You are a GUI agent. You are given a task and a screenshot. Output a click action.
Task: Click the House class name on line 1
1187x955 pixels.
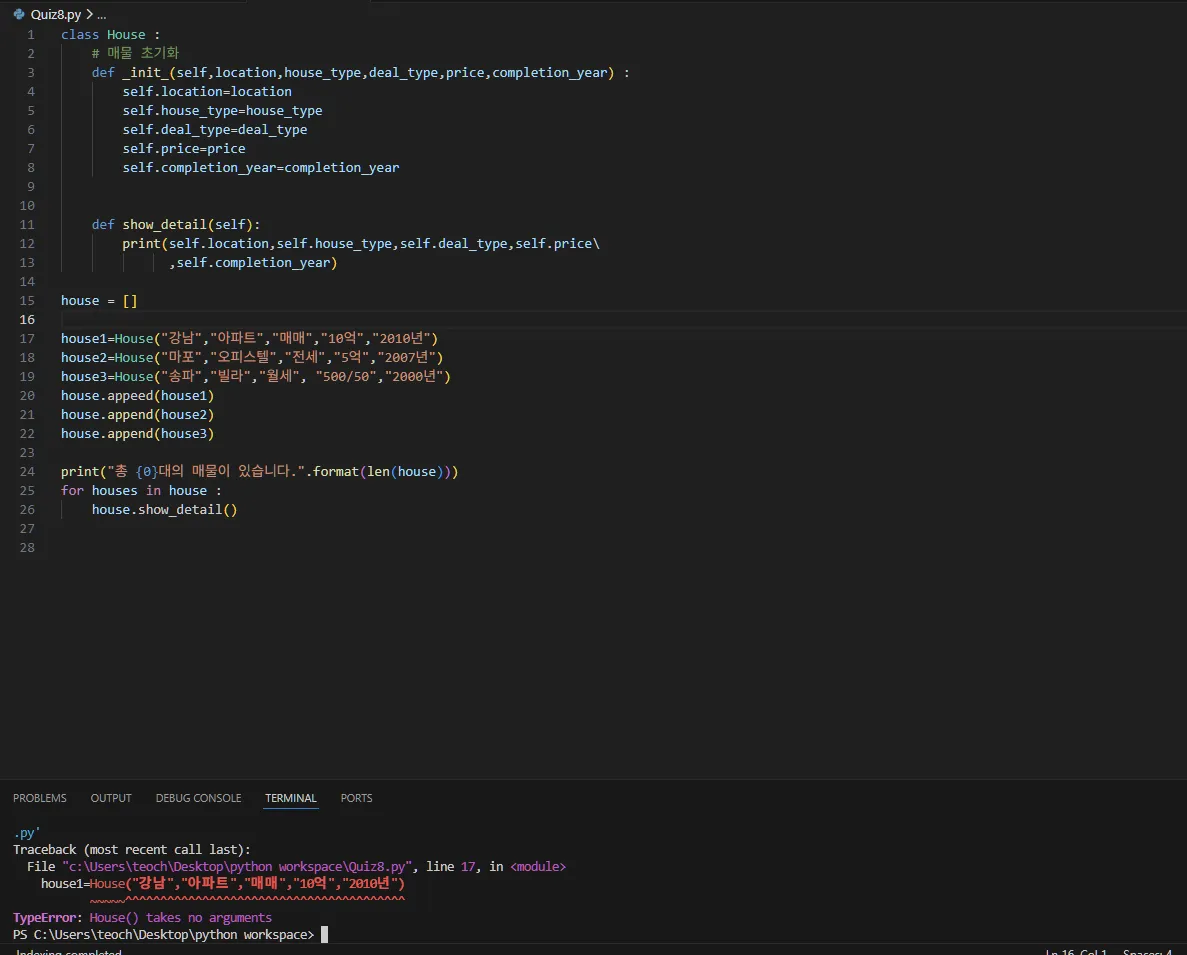pos(126,34)
